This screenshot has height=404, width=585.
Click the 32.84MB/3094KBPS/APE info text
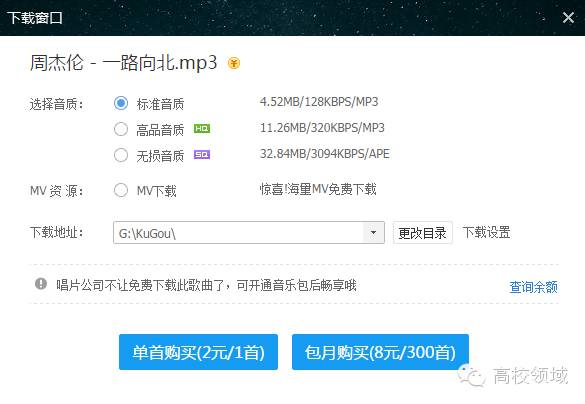point(325,154)
